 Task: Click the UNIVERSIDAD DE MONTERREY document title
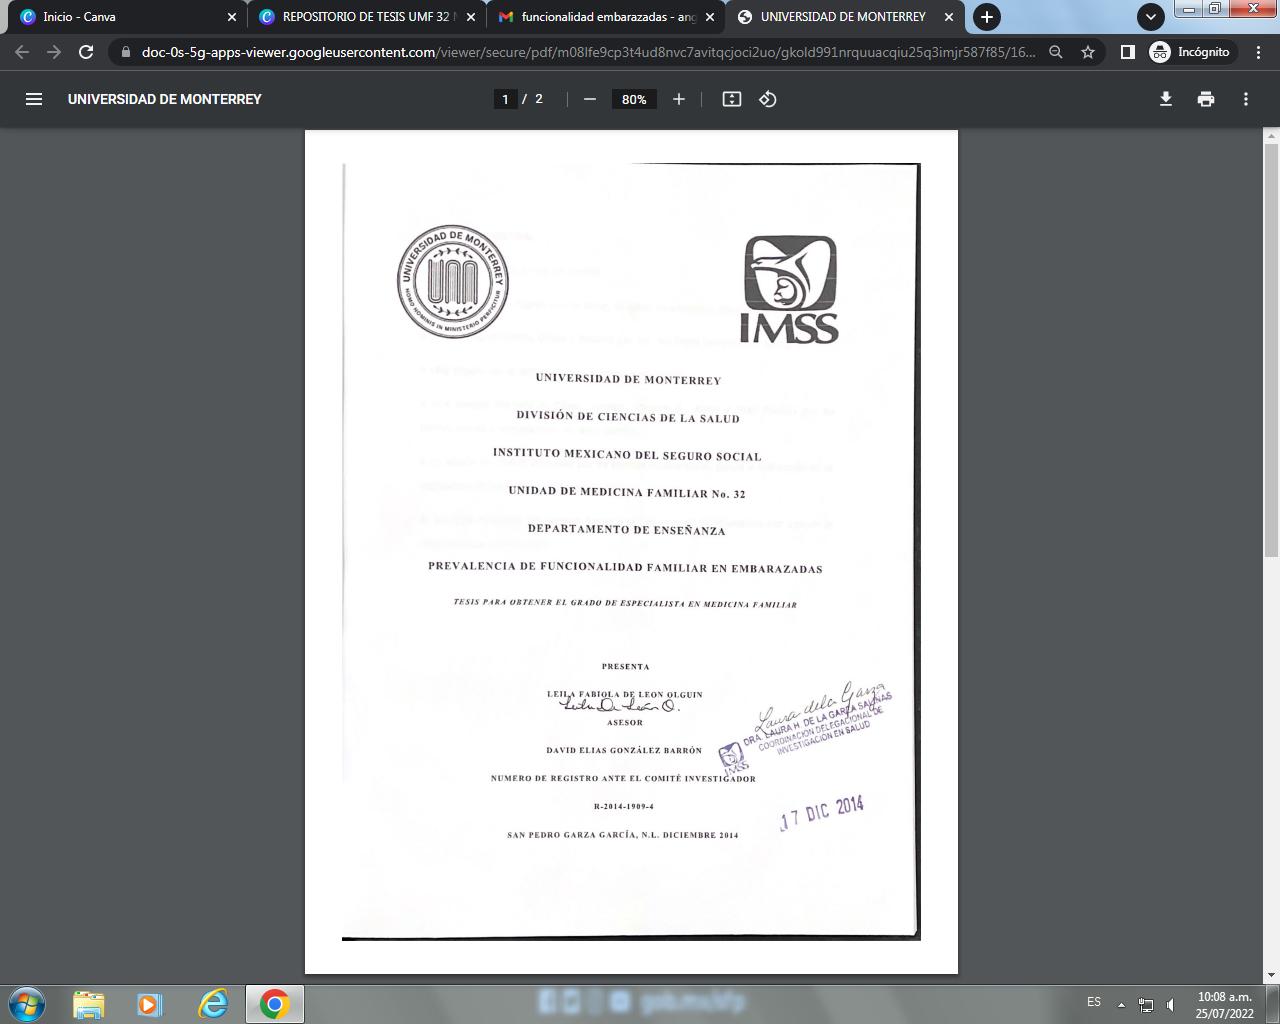click(165, 99)
